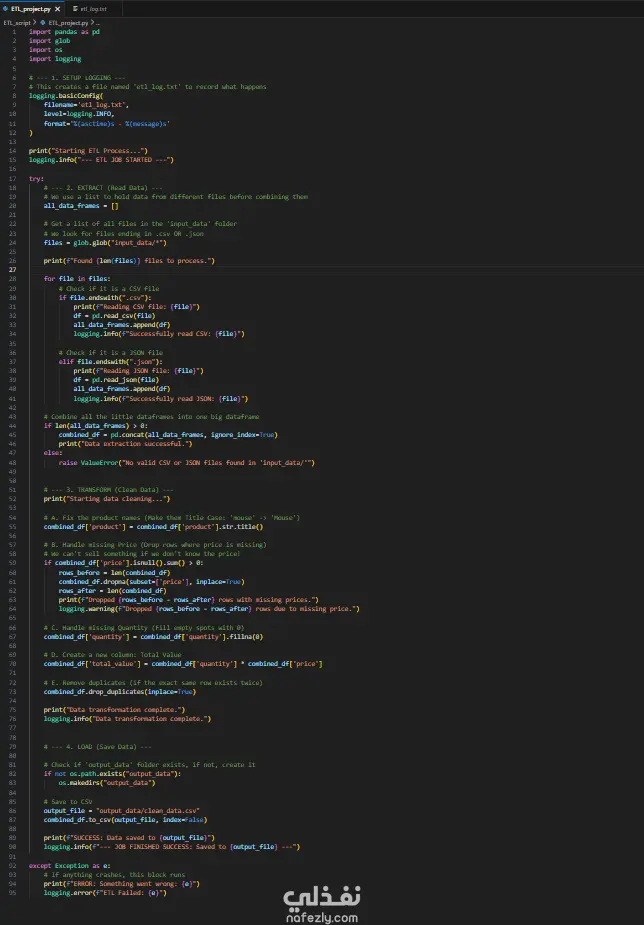Switch to the ETL_project.py editor tab
This screenshot has height=925, width=644.
[x=32, y=9]
